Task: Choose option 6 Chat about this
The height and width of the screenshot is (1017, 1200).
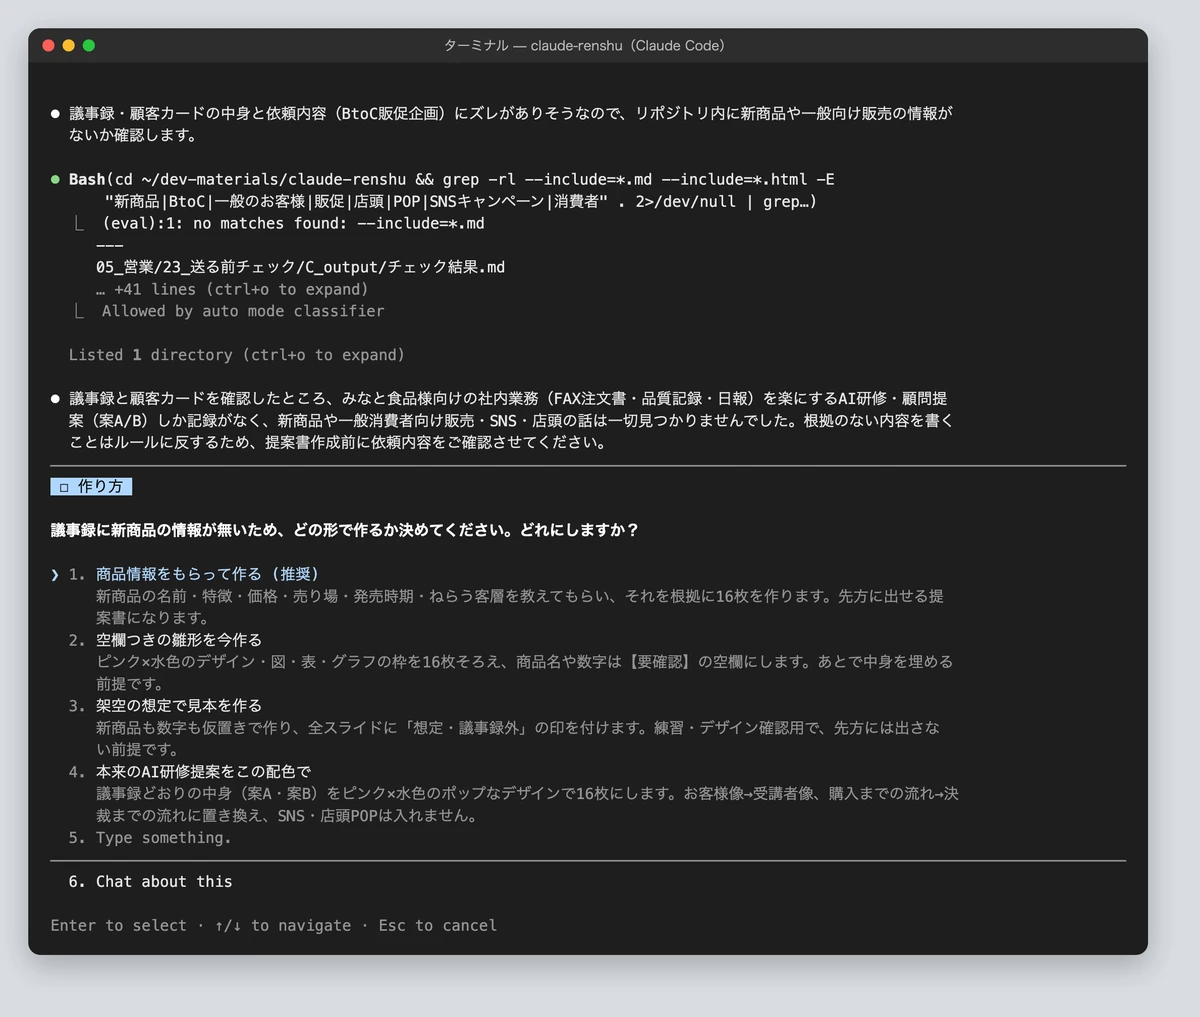Action: [x=164, y=882]
